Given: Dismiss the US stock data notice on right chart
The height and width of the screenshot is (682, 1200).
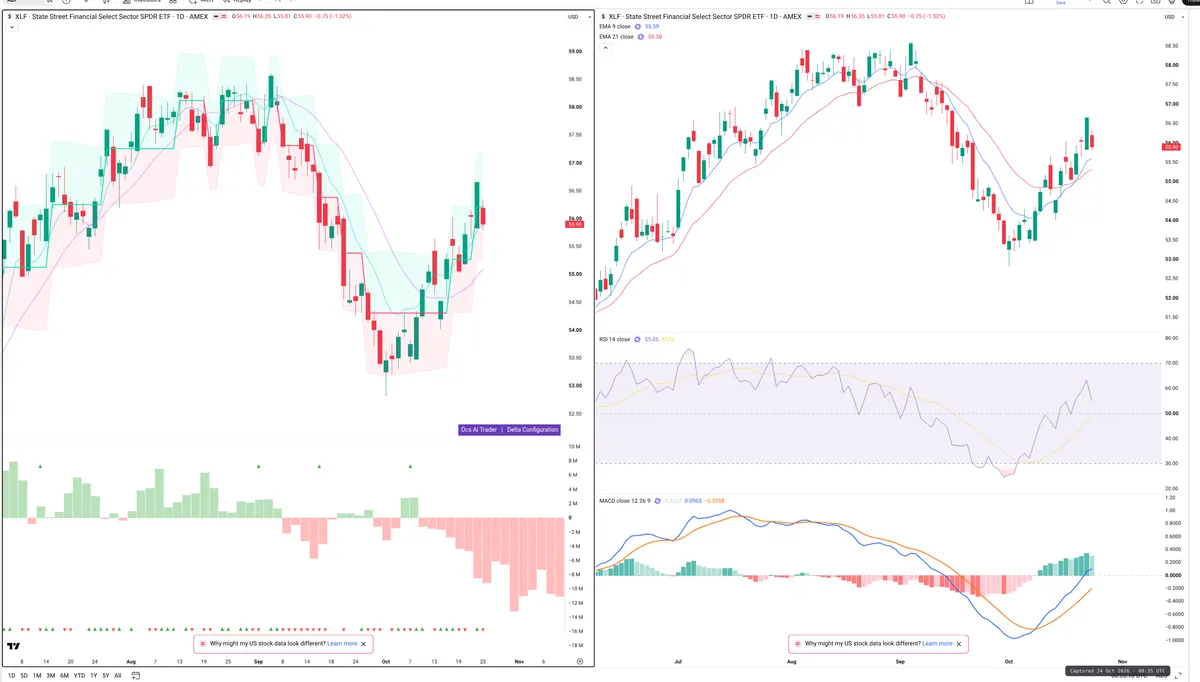Looking at the screenshot, I should [x=960, y=644].
